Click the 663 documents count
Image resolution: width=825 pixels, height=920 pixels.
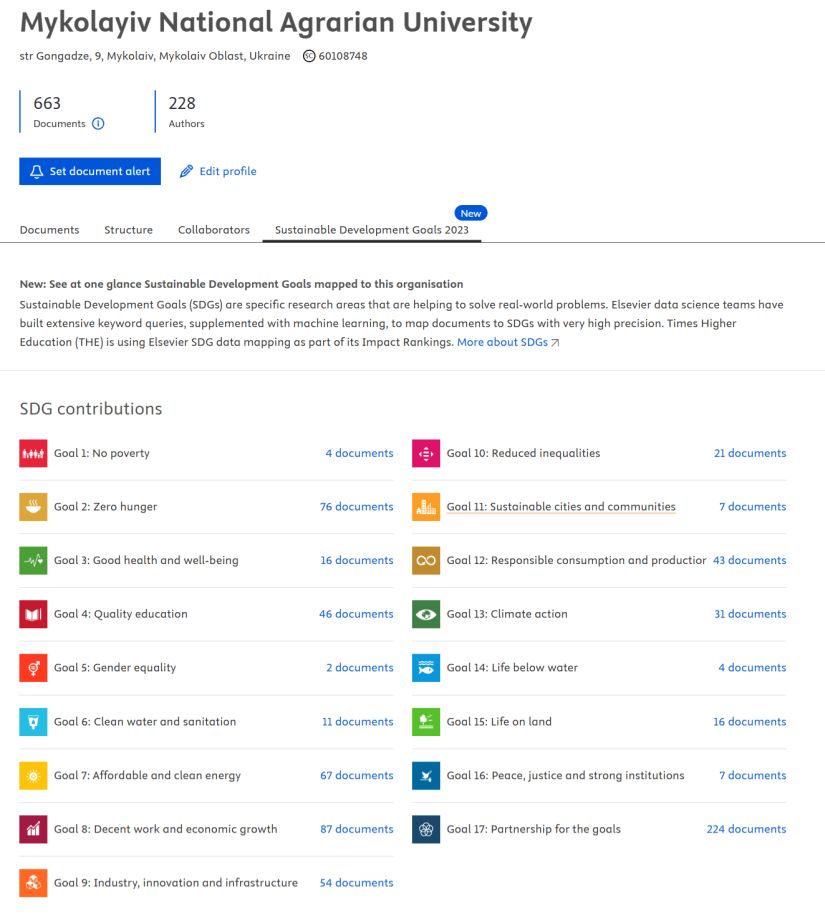[x=47, y=103]
